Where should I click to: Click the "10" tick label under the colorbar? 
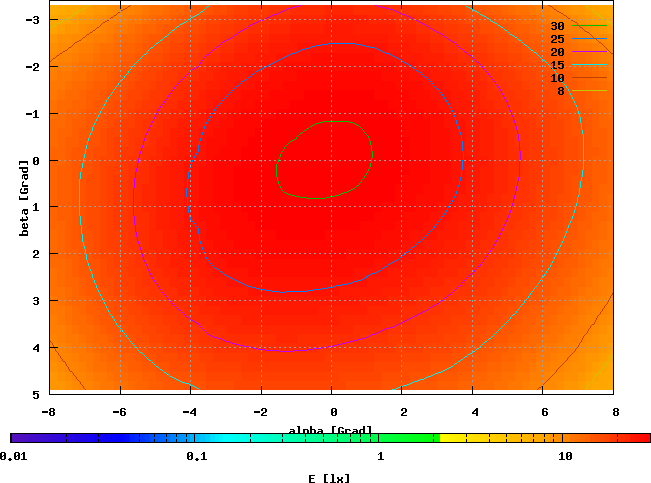click(565, 456)
